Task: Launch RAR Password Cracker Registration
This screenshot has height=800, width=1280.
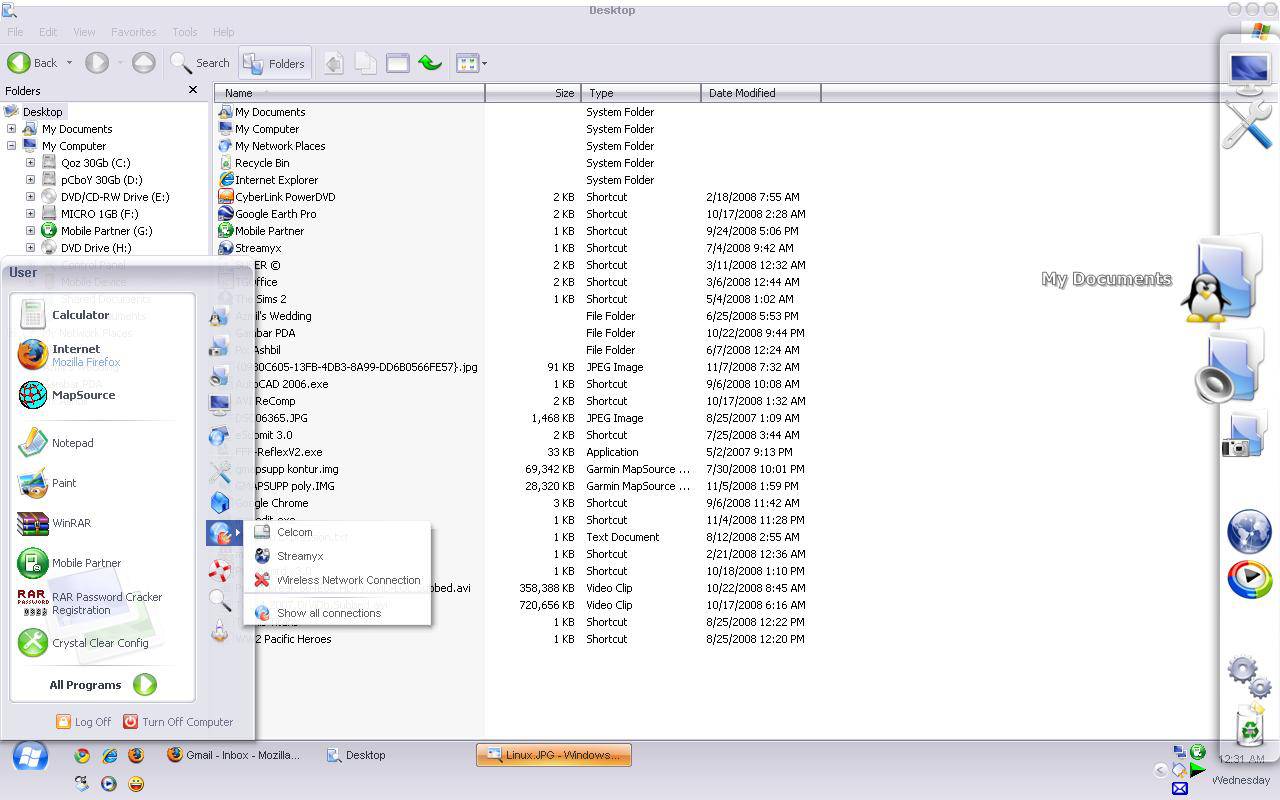Action: [90, 603]
